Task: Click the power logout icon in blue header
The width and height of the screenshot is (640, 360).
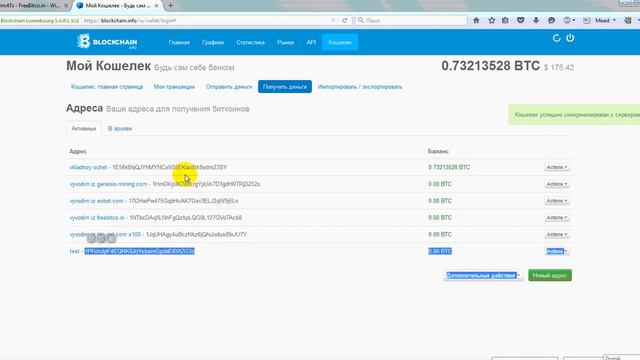Action: point(570,38)
